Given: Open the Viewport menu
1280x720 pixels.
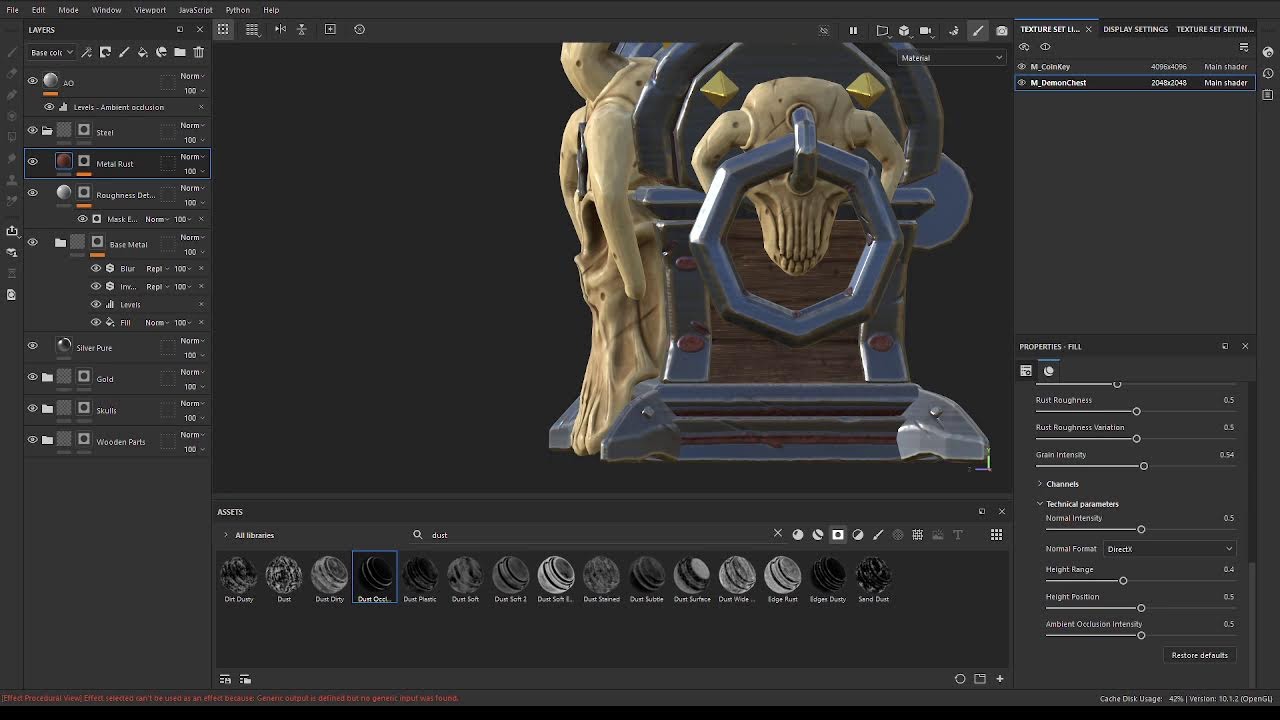Looking at the screenshot, I should point(150,10).
